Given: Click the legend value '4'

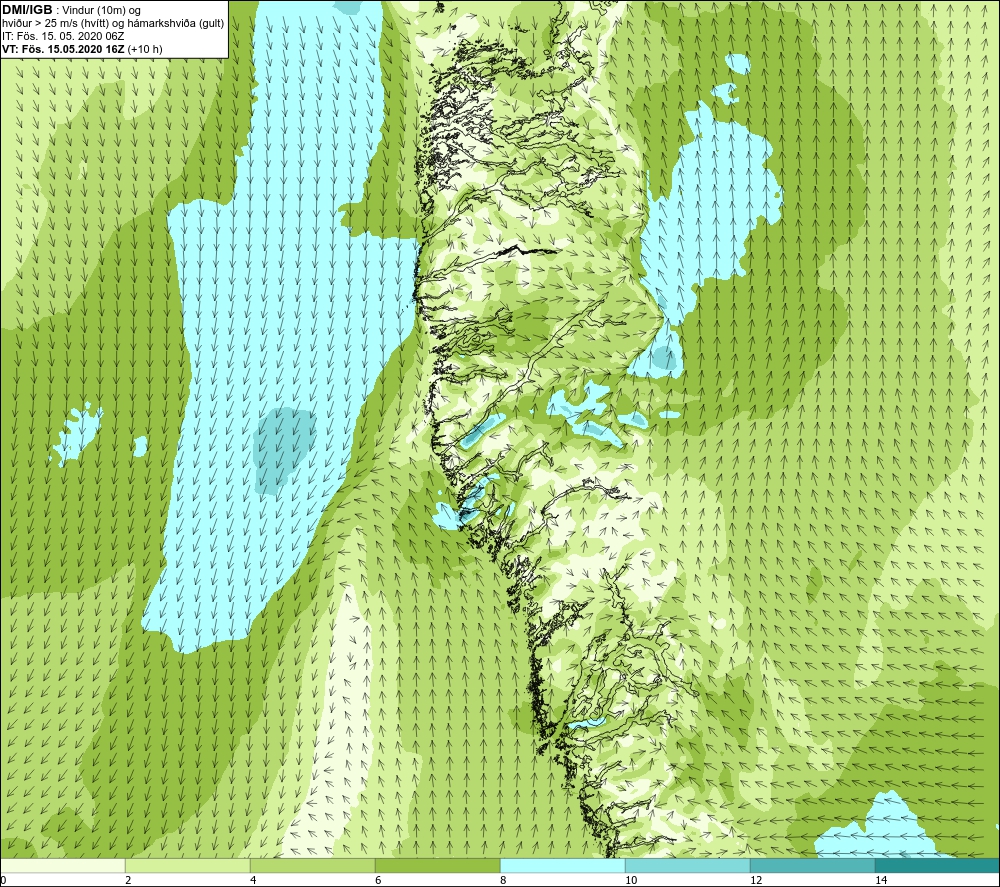Looking at the screenshot, I should click(x=253, y=880).
